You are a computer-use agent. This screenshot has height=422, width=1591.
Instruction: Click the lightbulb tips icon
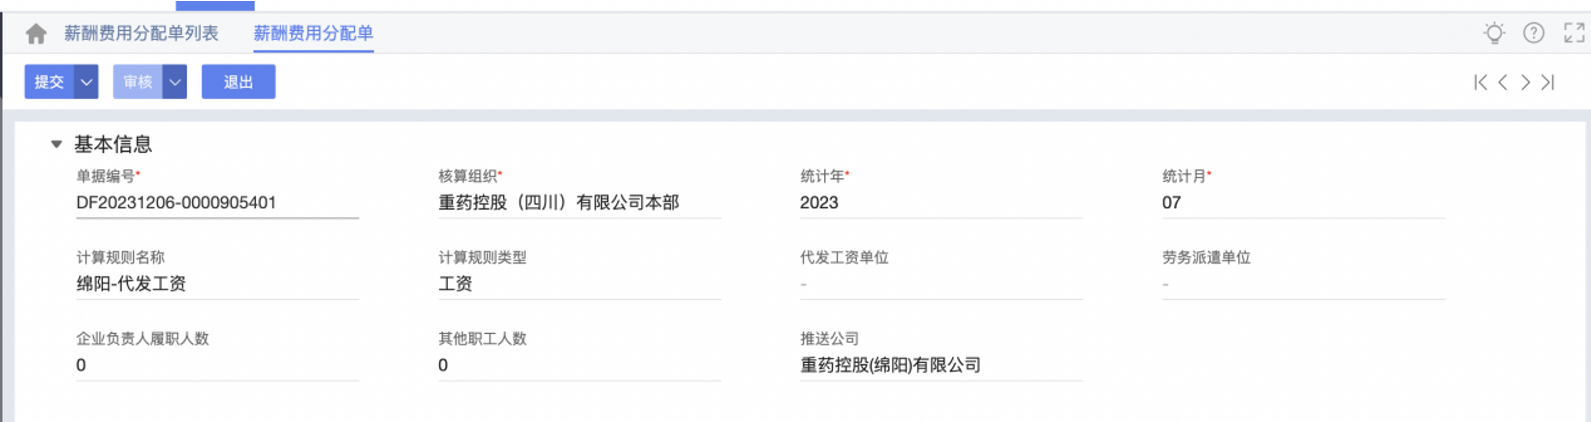pos(1494,33)
